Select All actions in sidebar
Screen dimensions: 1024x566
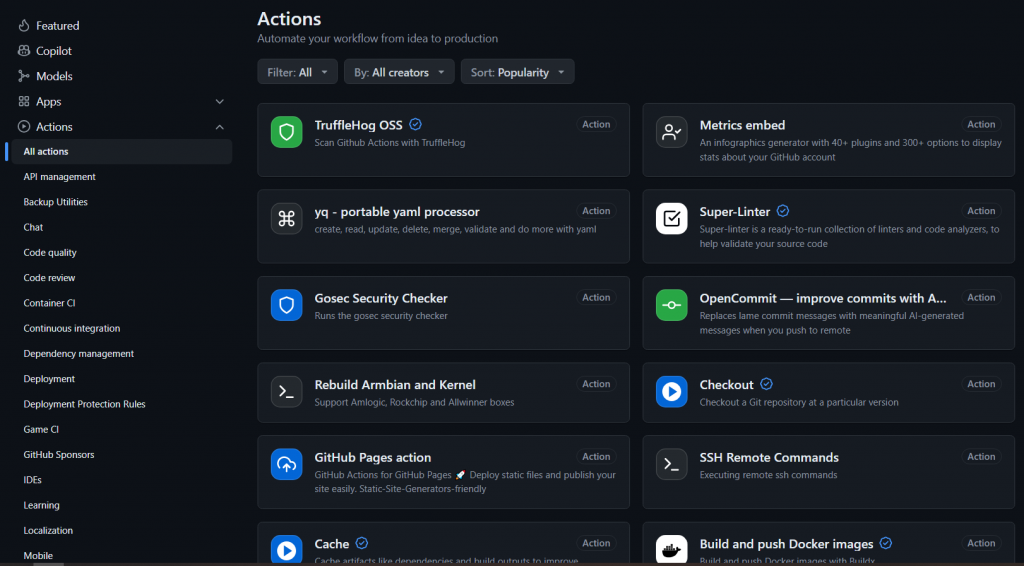pyautogui.click(x=121, y=151)
